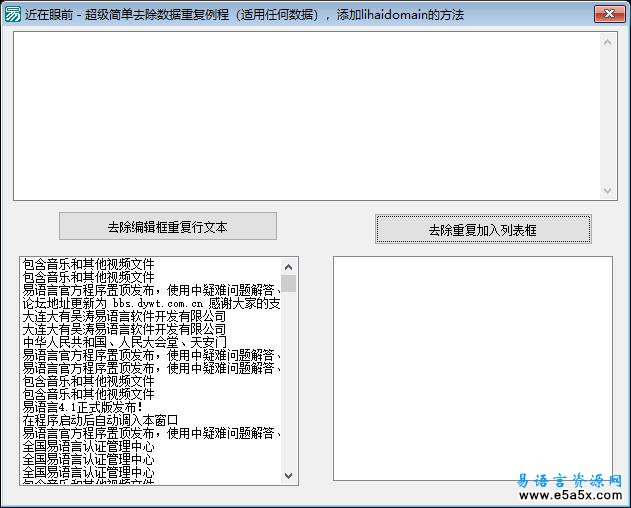Click up arrow of left list scrollbar

289,267
